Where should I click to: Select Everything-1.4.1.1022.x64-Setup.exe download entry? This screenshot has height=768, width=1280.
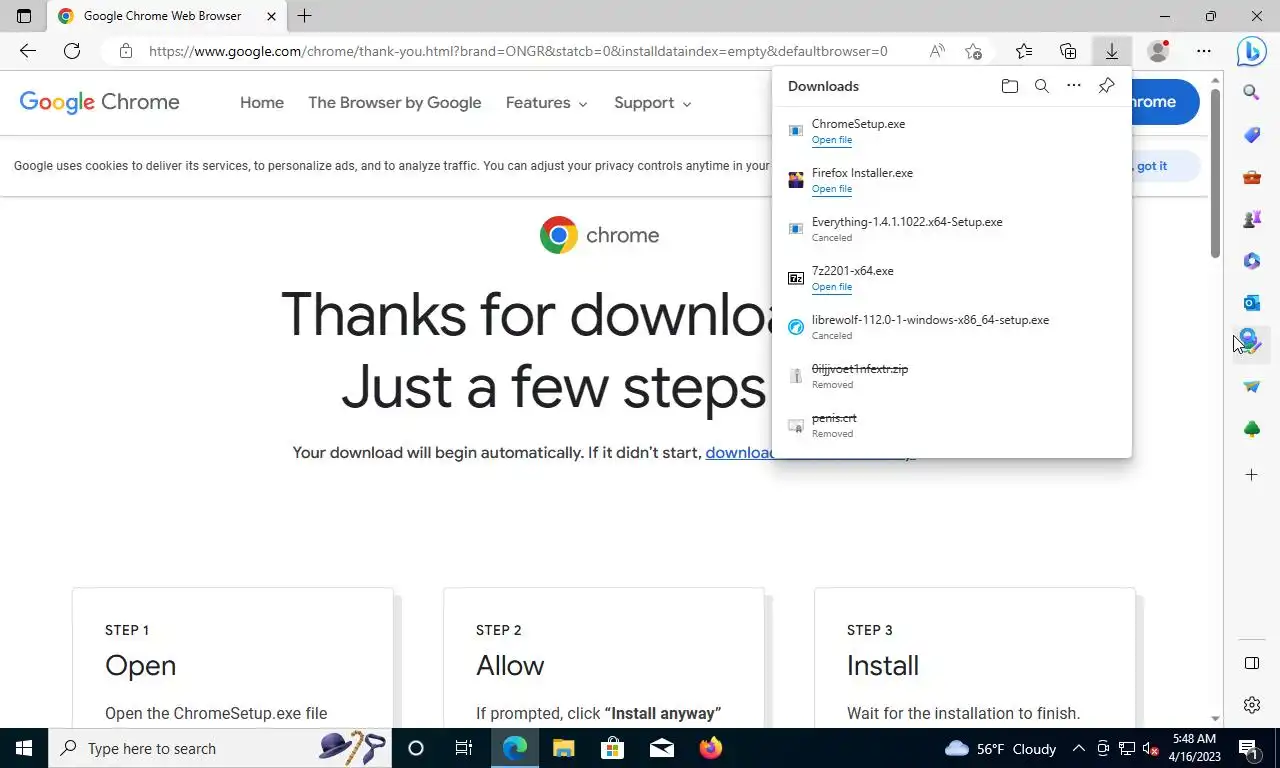[952, 229]
